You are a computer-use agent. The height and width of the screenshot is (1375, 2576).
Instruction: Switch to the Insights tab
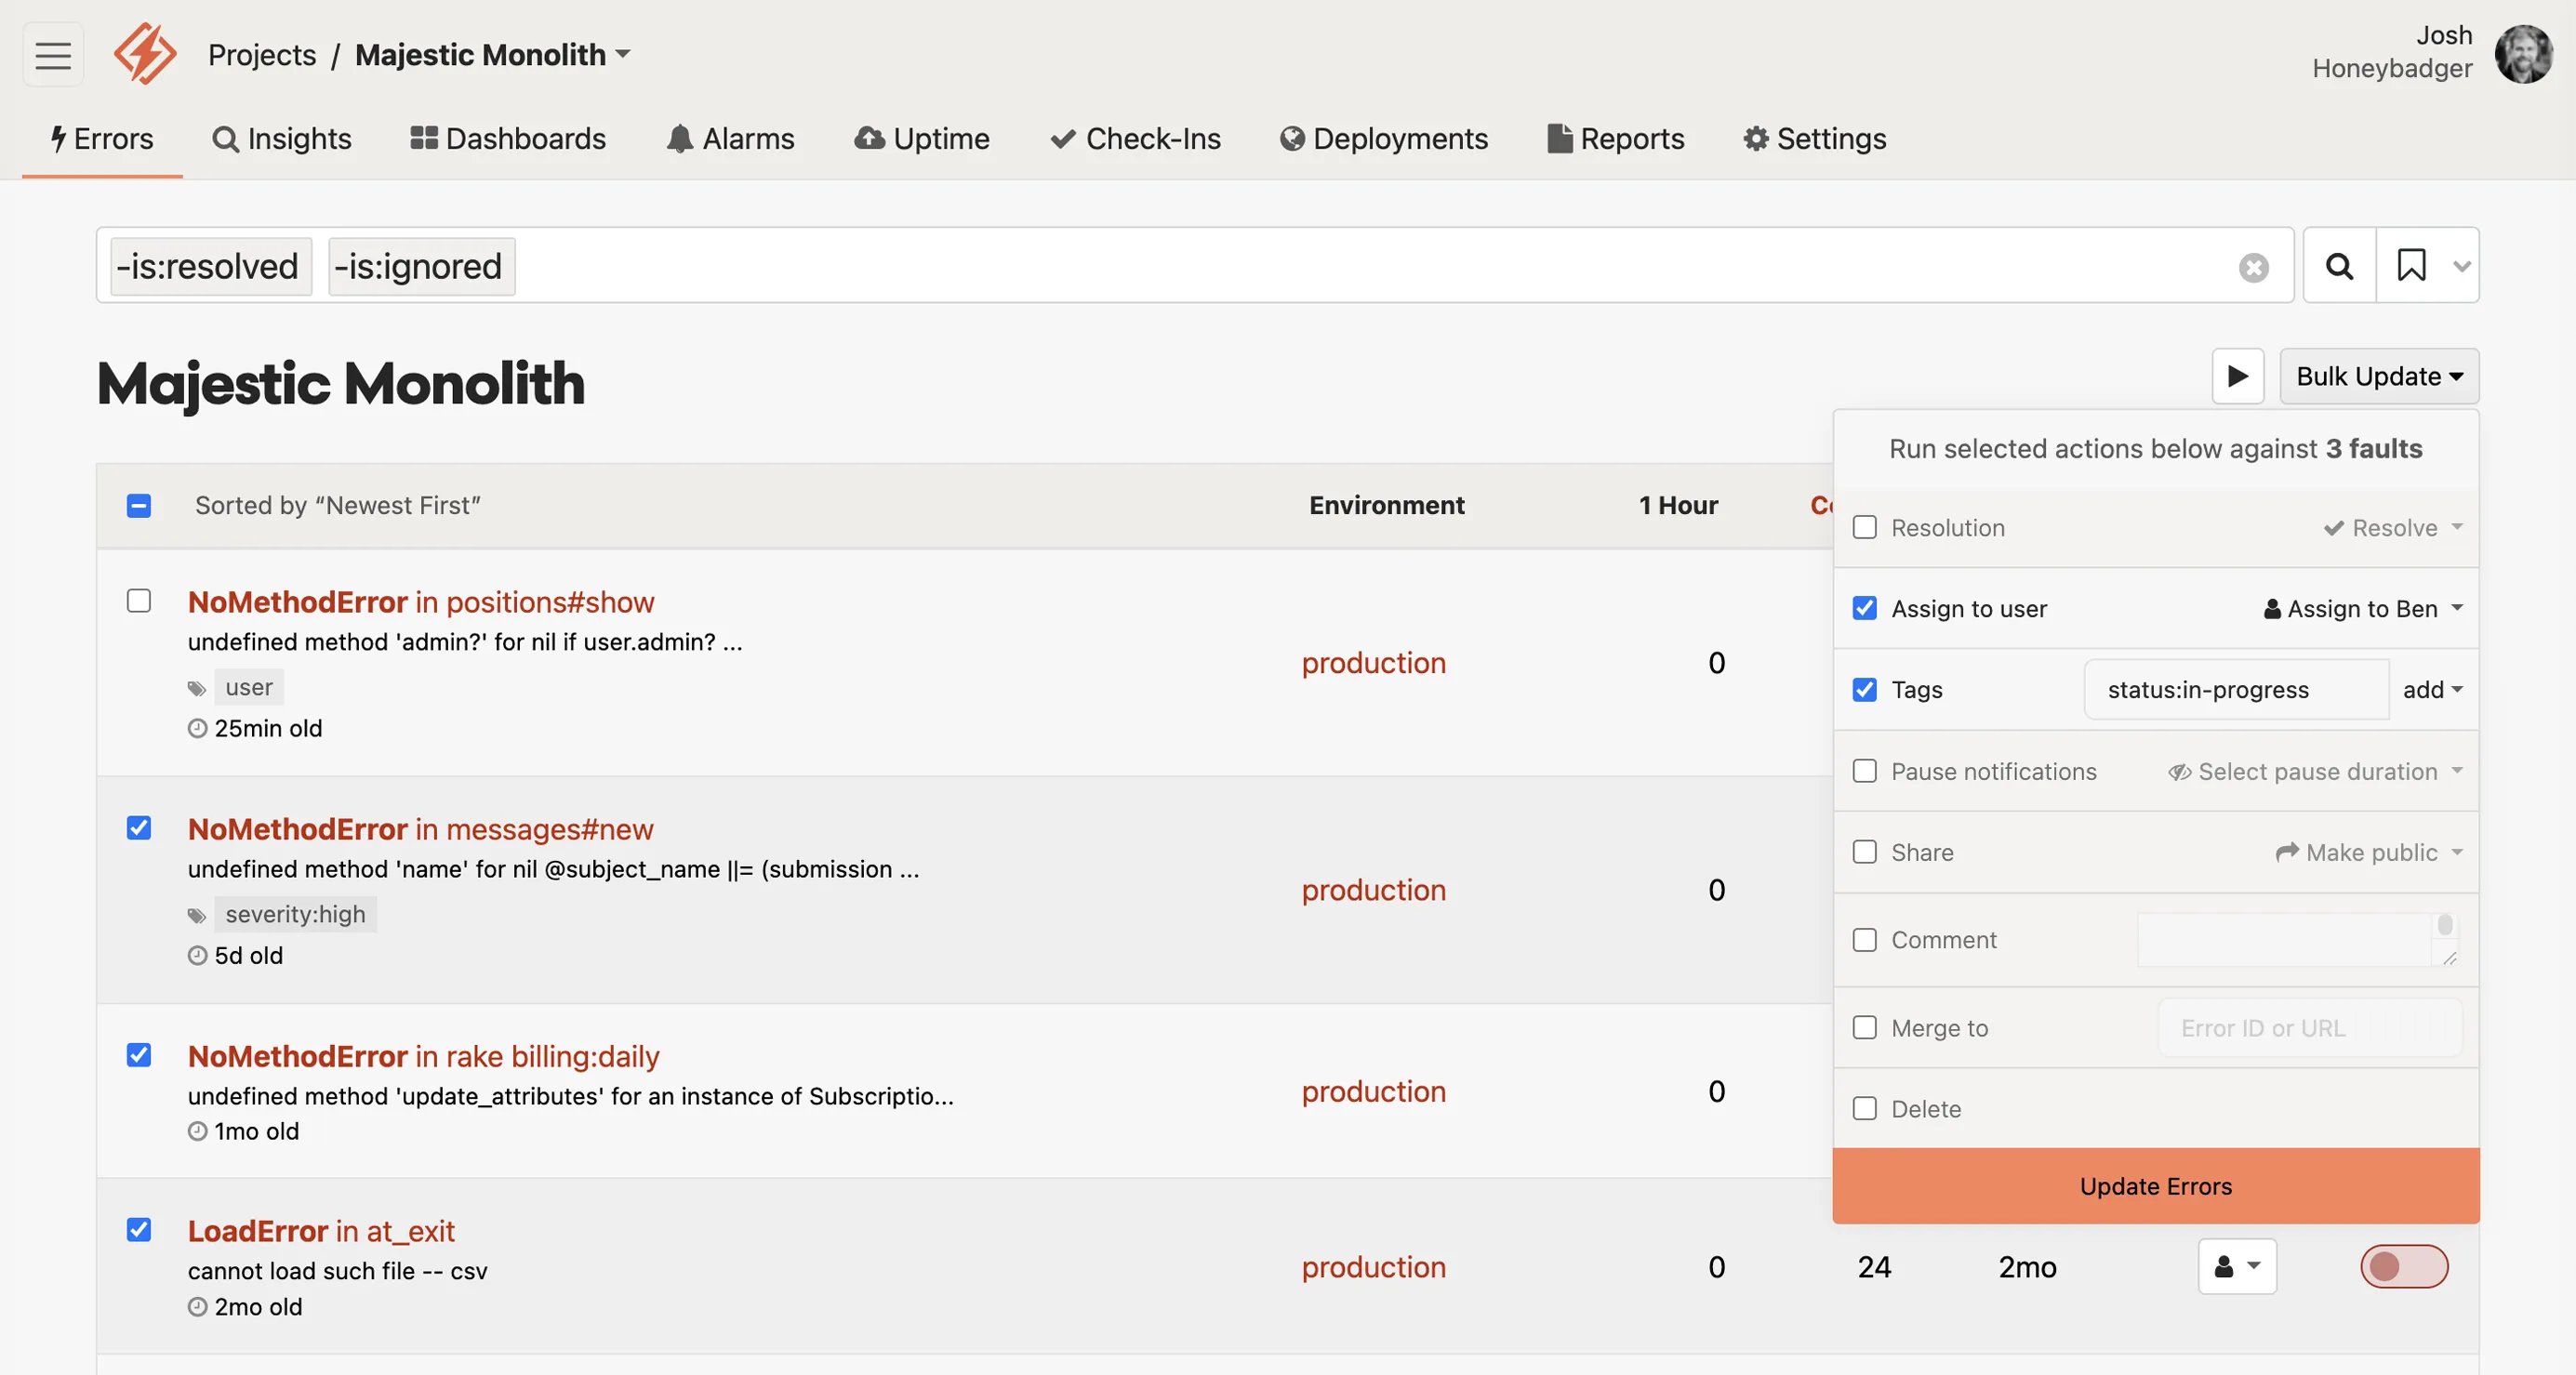(283, 139)
